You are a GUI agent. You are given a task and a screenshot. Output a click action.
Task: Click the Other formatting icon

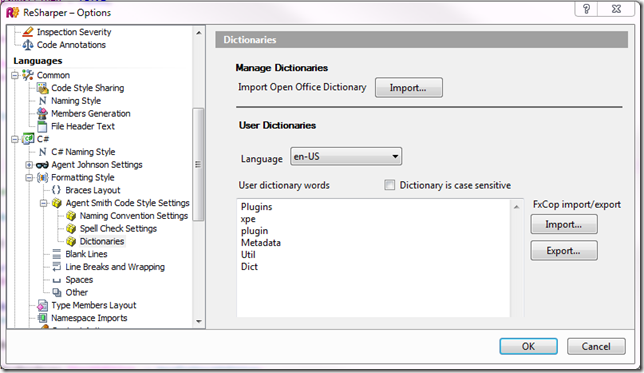57,292
